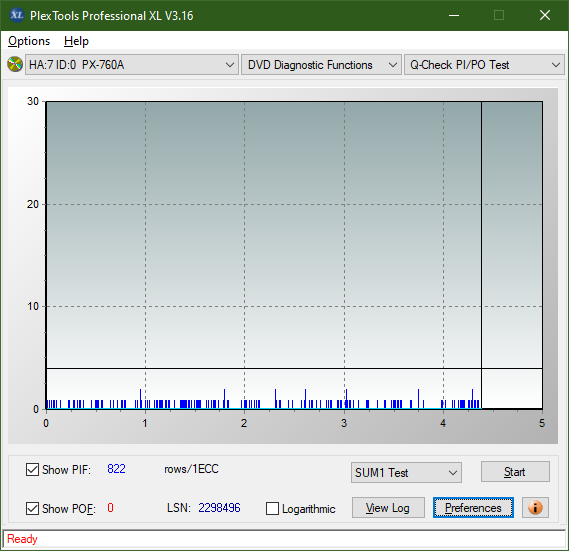Minimize the PlexTools window

454,15
